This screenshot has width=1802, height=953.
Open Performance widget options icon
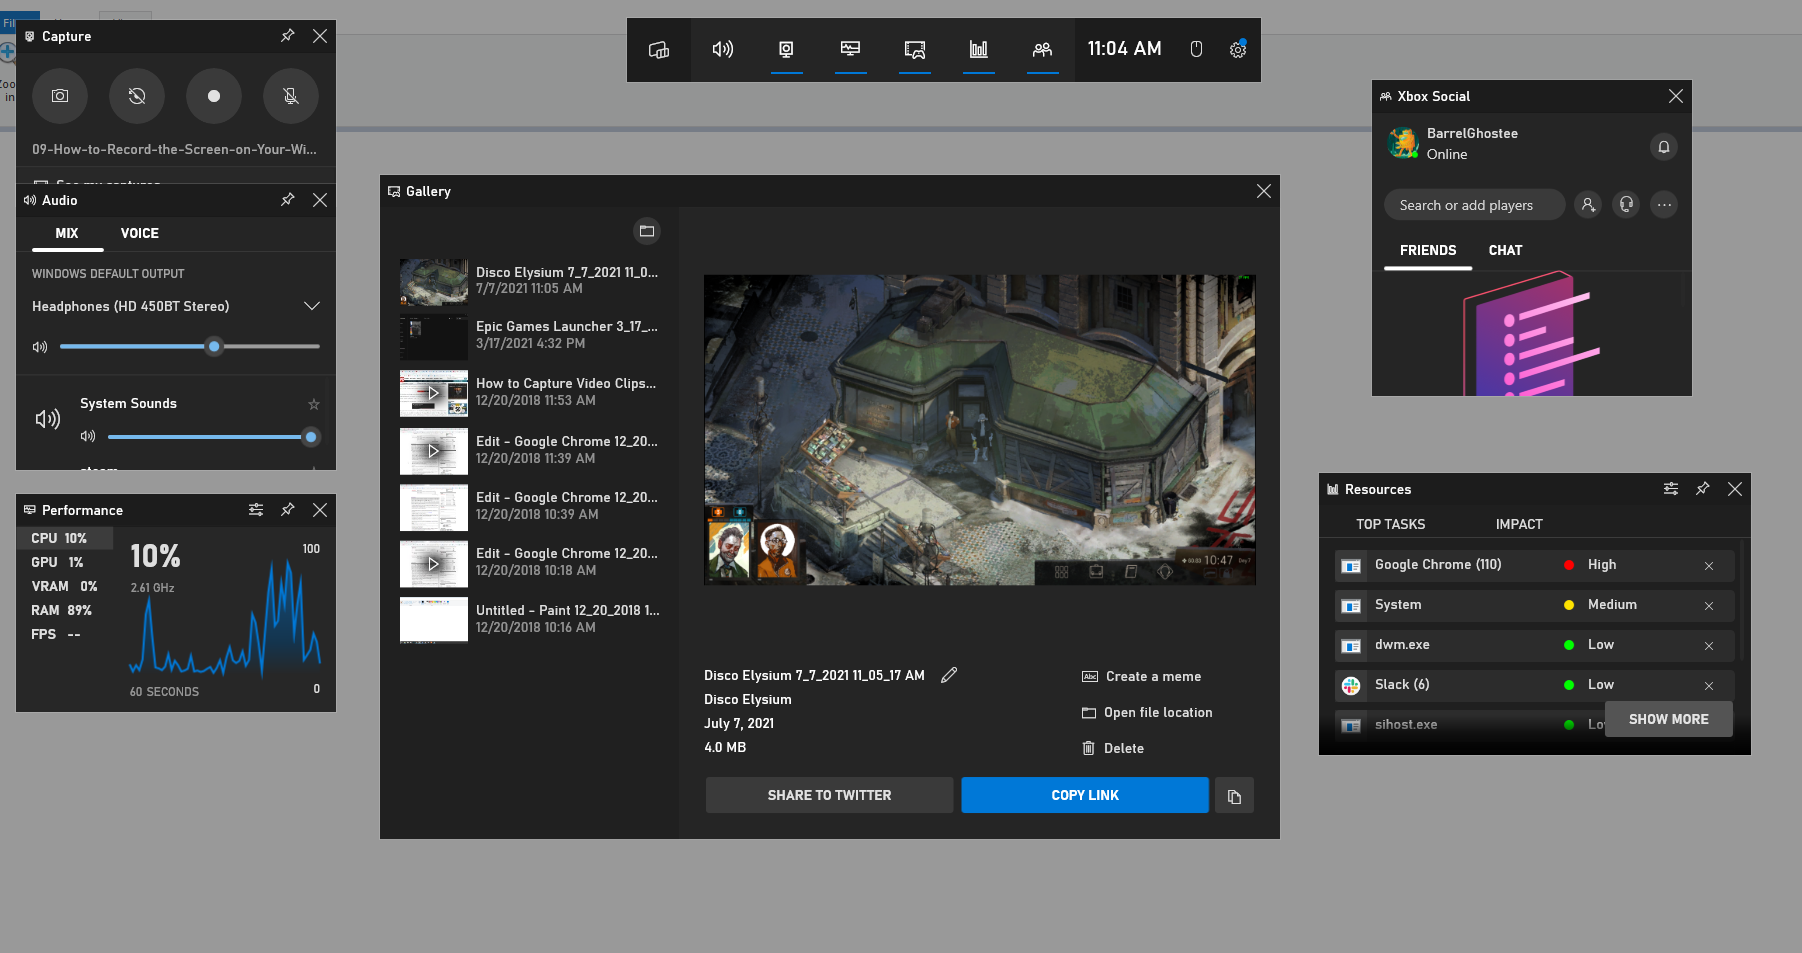tap(256, 510)
